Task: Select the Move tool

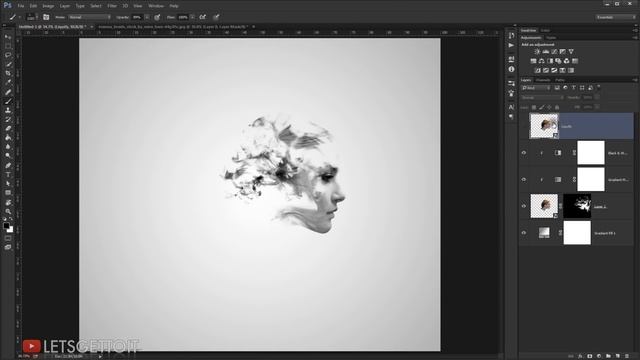Action: click(x=8, y=37)
